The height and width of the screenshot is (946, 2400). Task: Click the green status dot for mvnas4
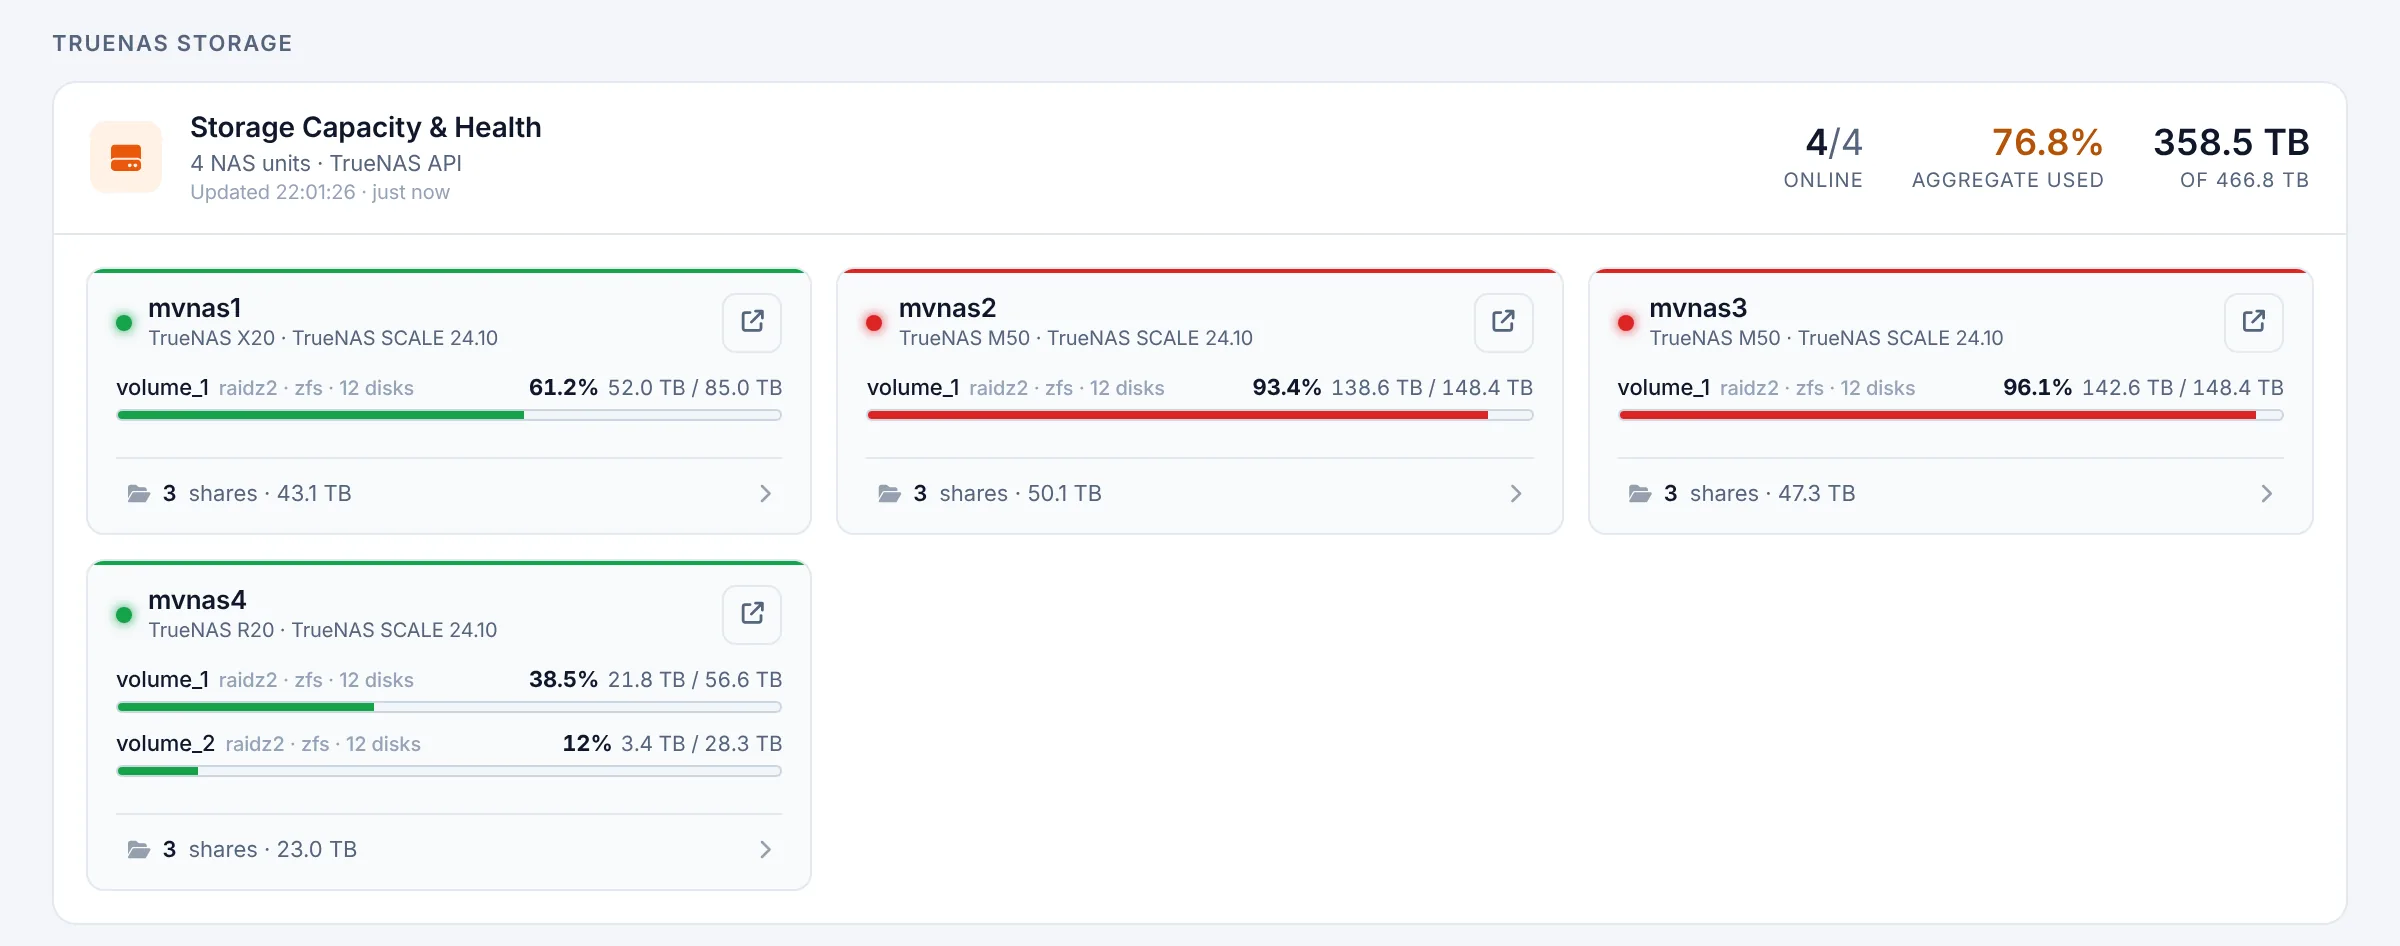[124, 614]
